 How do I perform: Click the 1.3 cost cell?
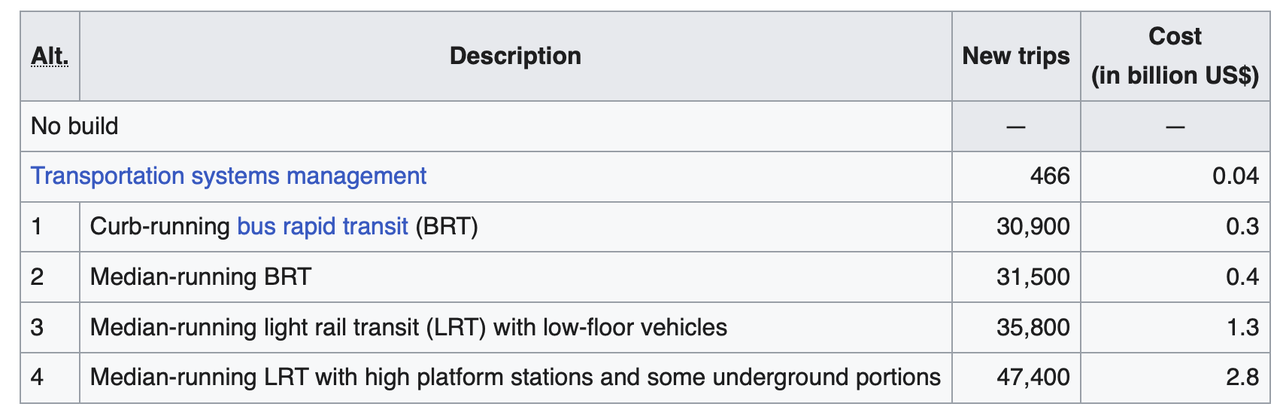tap(1242, 327)
